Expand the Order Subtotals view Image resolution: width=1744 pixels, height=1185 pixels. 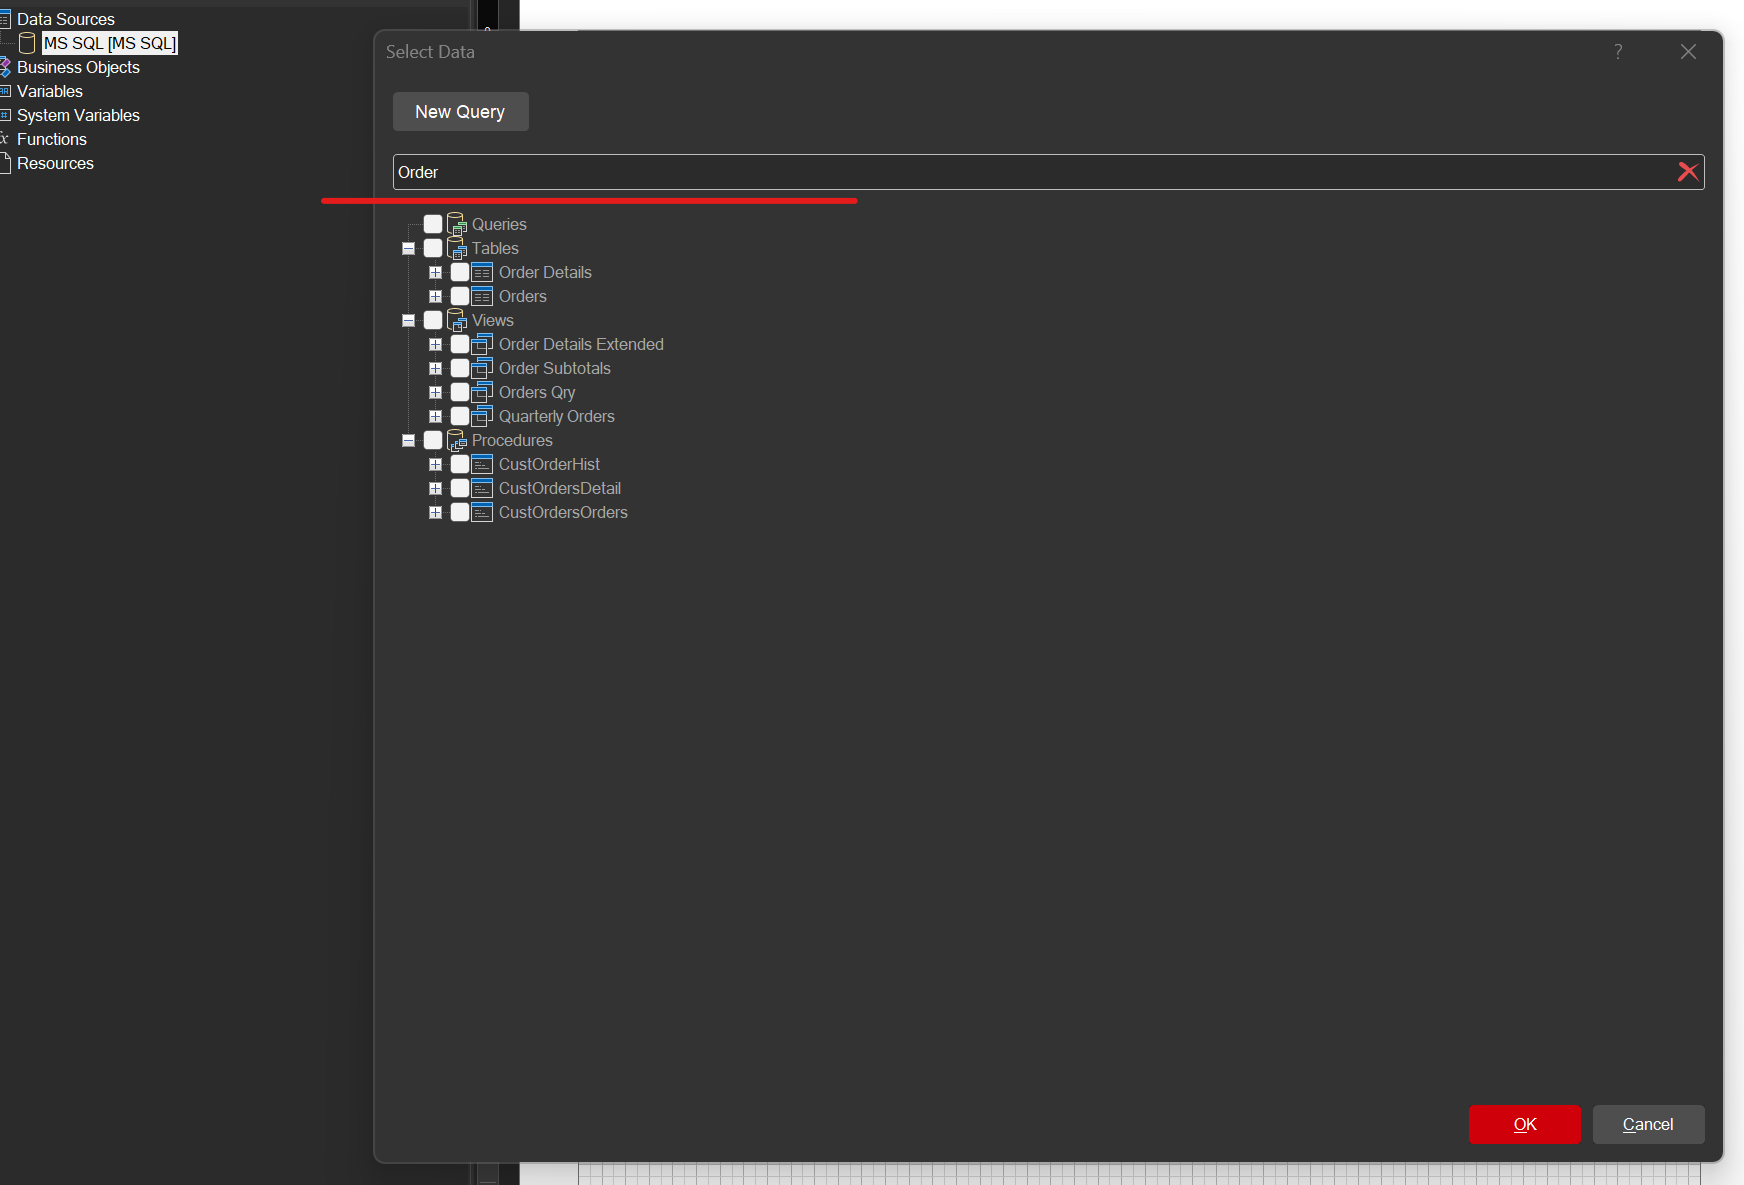coord(435,368)
